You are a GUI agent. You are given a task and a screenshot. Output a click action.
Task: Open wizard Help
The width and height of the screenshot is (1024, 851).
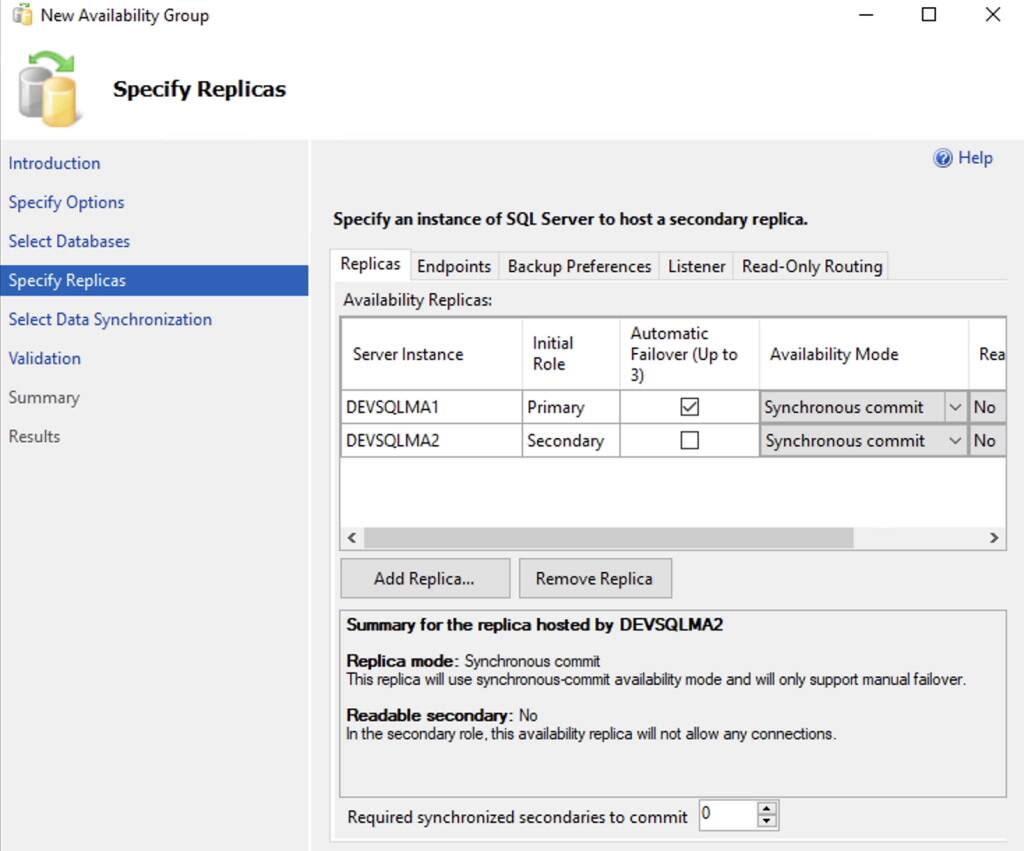click(x=972, y=158)
